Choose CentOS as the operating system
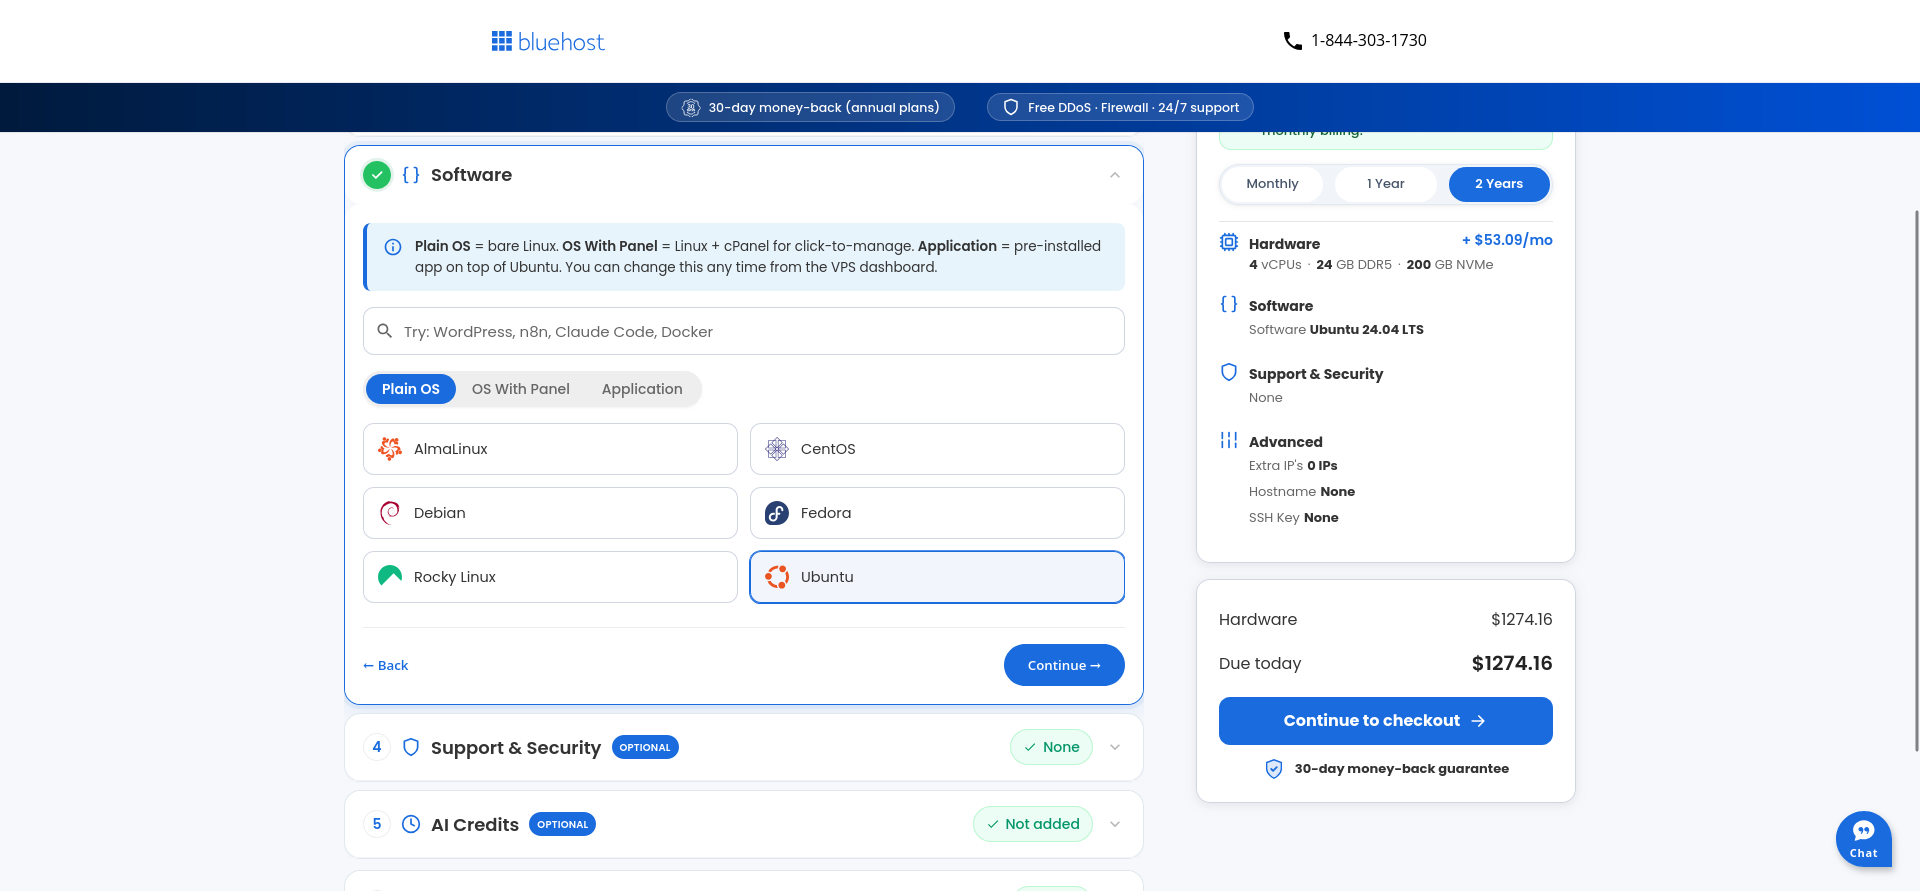The width and height of the screenshot is (1920, 891). click(937, 449)
